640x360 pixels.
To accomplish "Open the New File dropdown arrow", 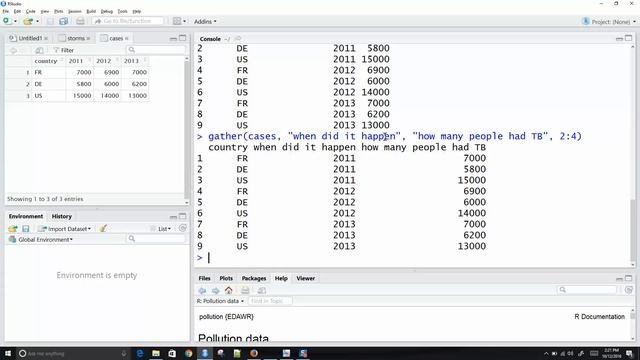I will [16, 21].
